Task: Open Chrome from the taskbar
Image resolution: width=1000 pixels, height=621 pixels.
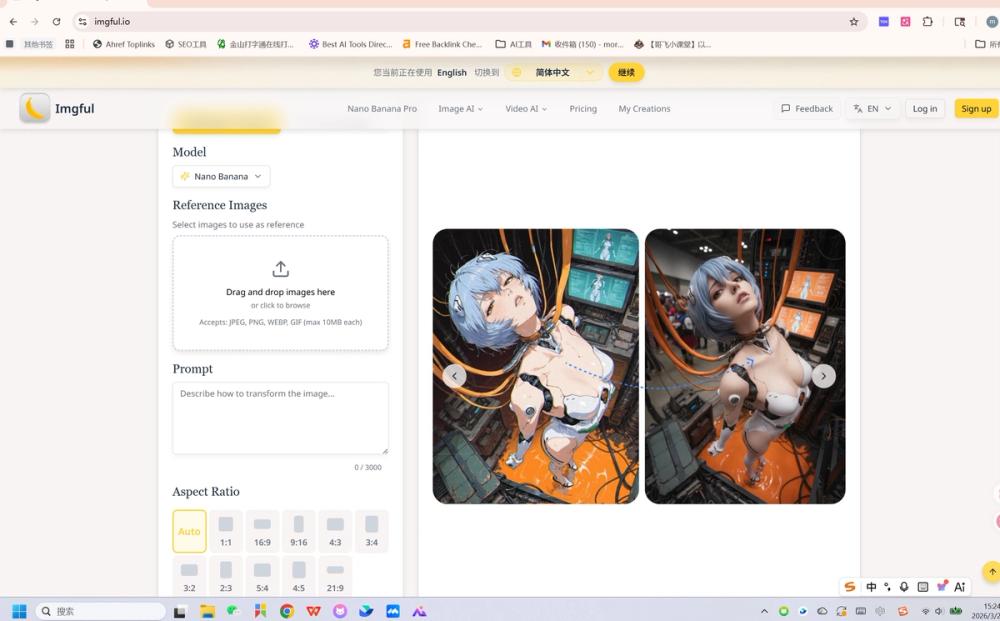Action: pos(287,611)
